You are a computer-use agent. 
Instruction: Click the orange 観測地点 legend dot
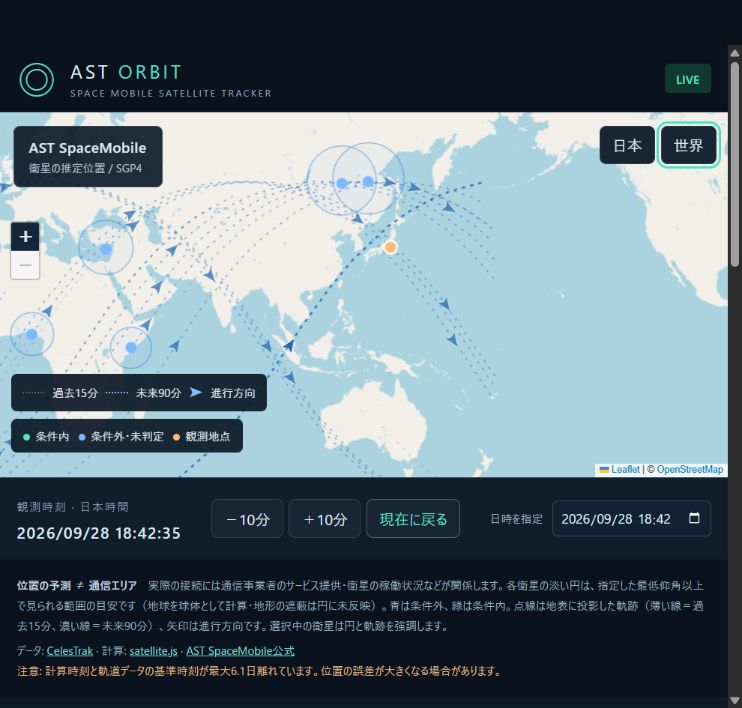(176, 437)
